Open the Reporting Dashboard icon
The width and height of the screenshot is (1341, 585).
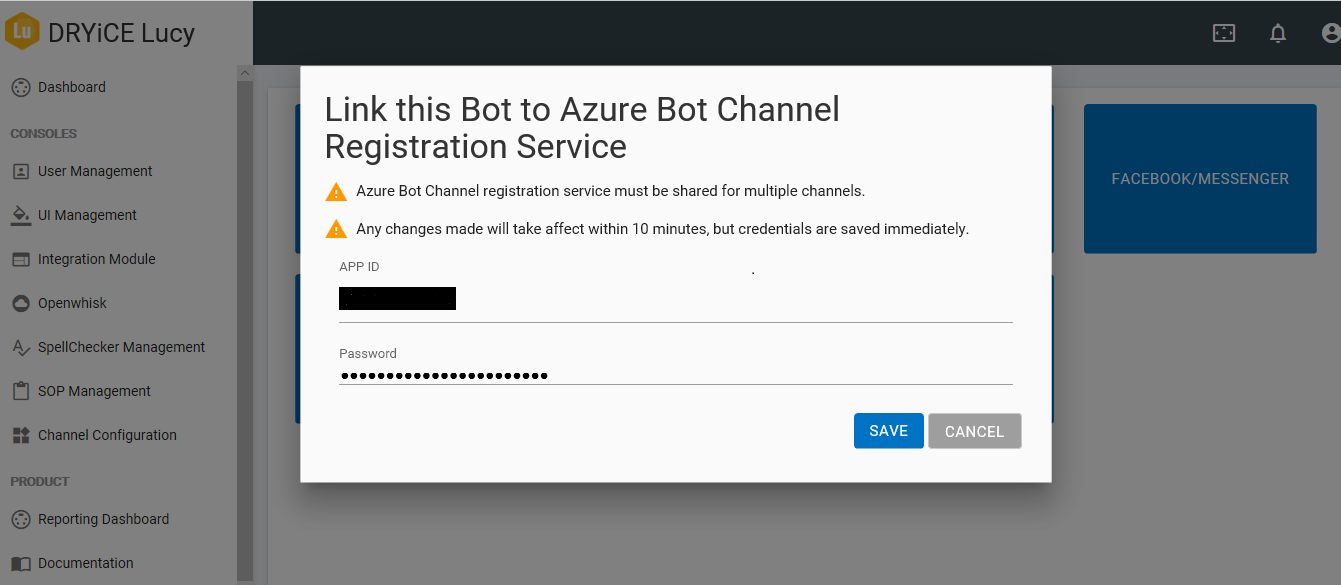pyautogui.click(x=21, y=519)
